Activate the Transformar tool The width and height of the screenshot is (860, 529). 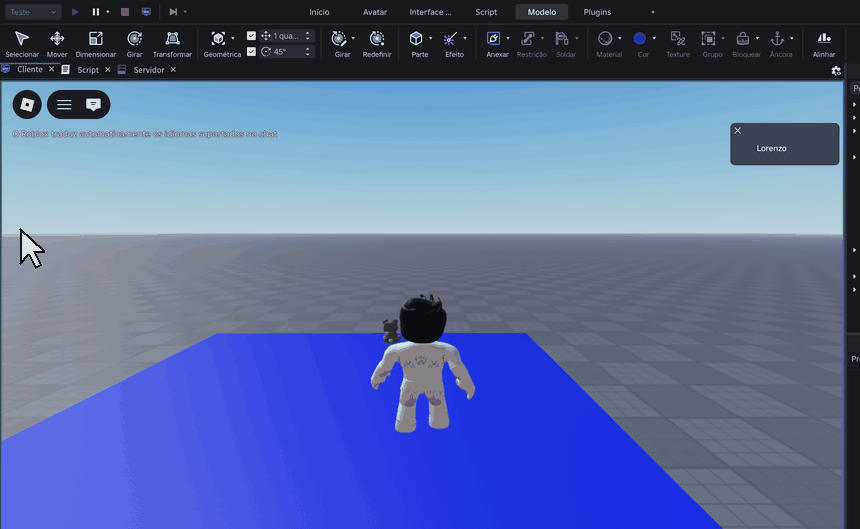(172, 44)
